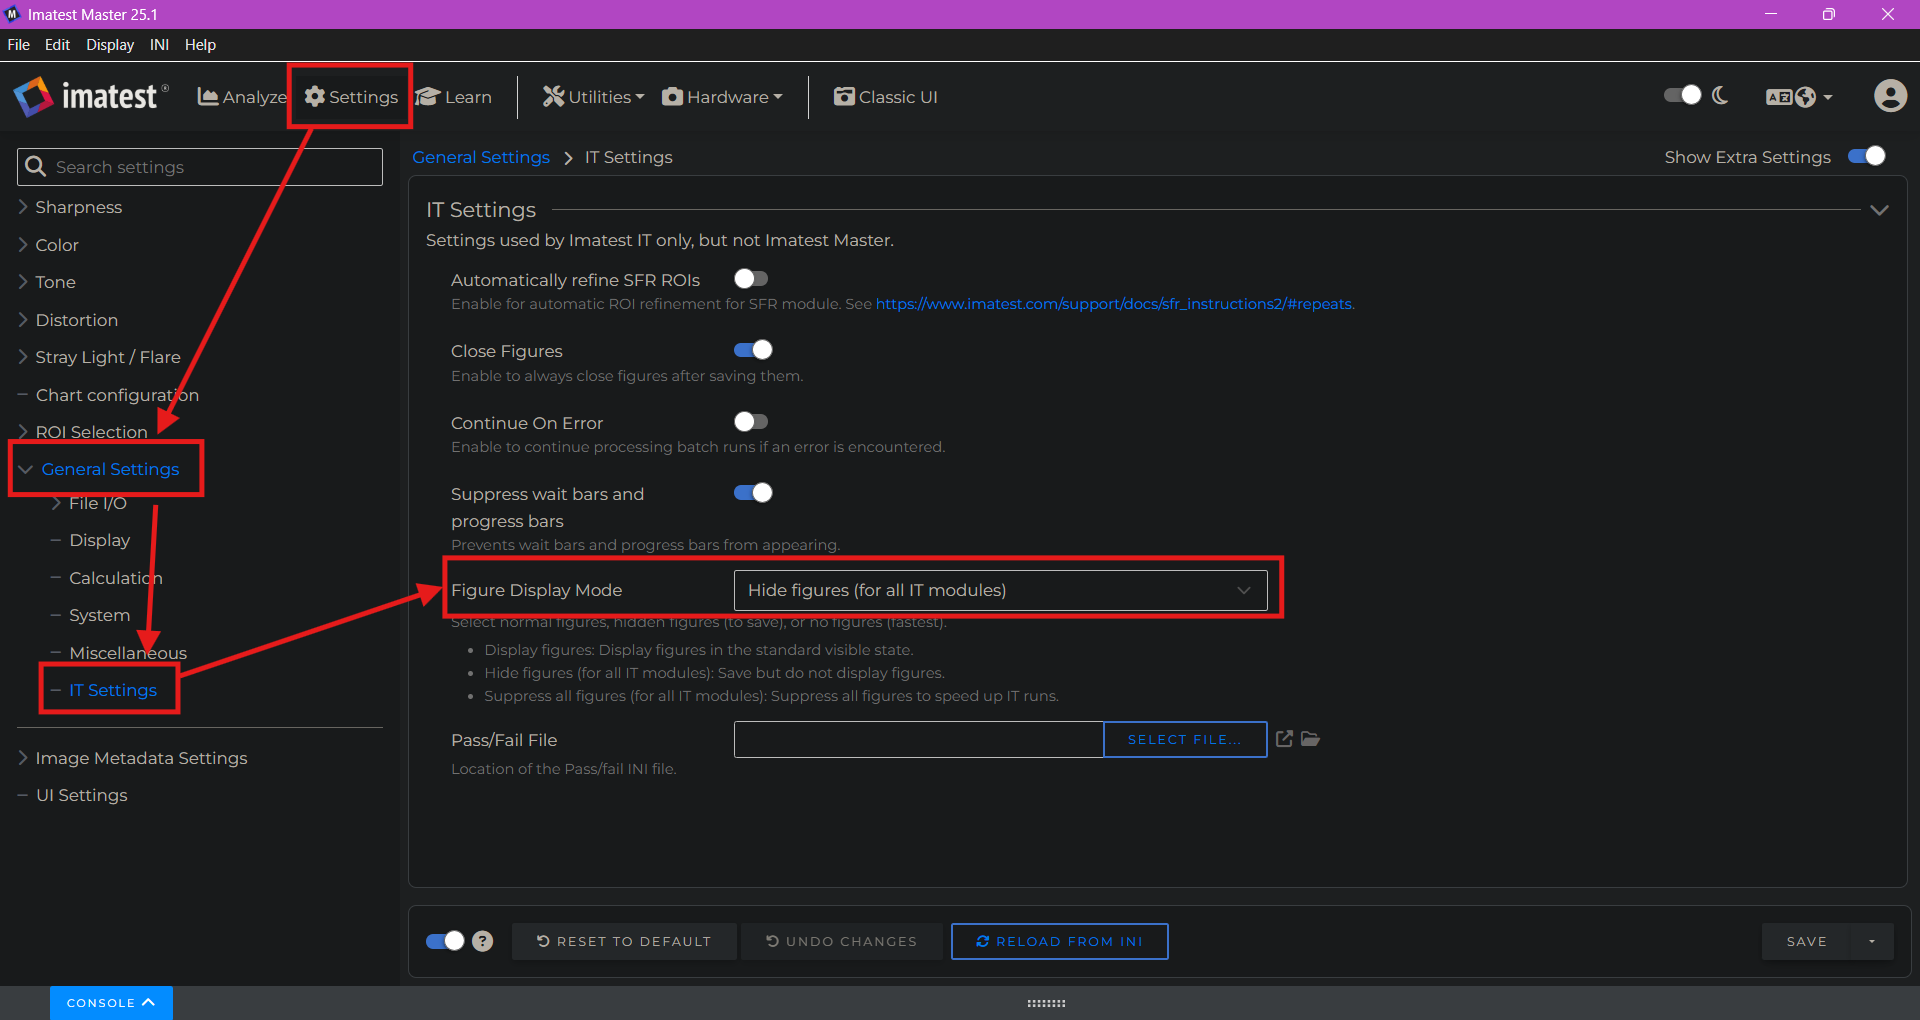Screen dimensions: 1920x1020
Task: Expand the Color category
Action: [48, 245]
